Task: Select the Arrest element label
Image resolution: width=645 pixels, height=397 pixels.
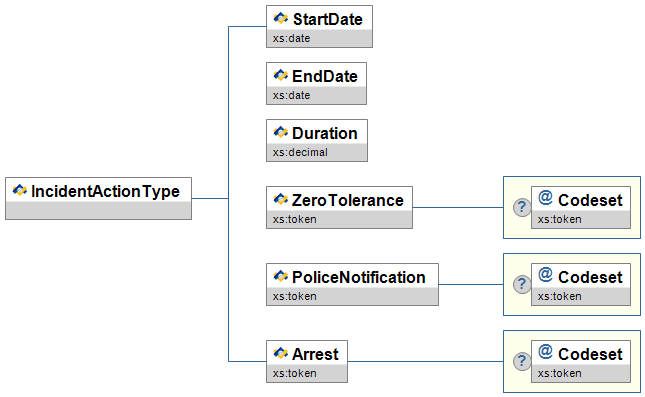Action: pos(315,354)
